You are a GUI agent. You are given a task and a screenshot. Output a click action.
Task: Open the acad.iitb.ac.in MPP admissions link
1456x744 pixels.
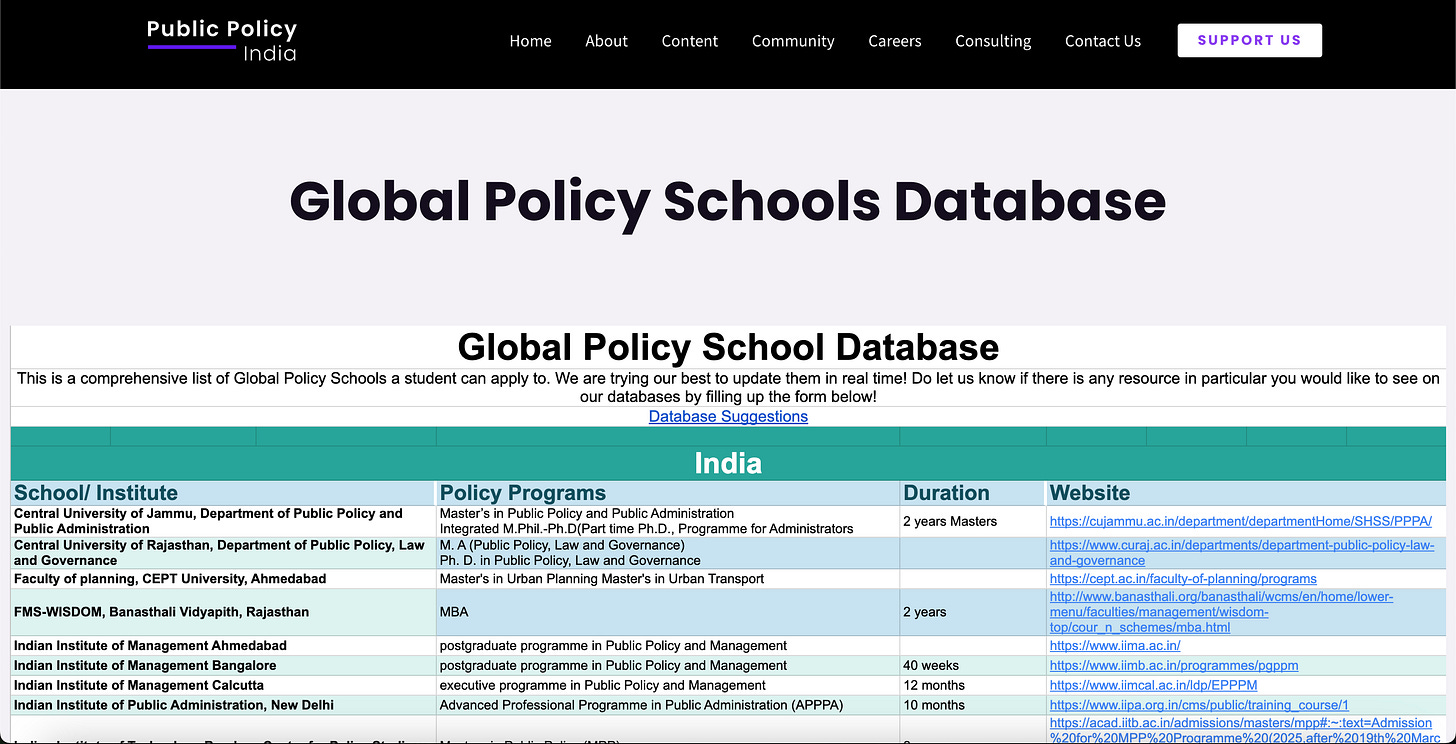tap(1245, 730)
